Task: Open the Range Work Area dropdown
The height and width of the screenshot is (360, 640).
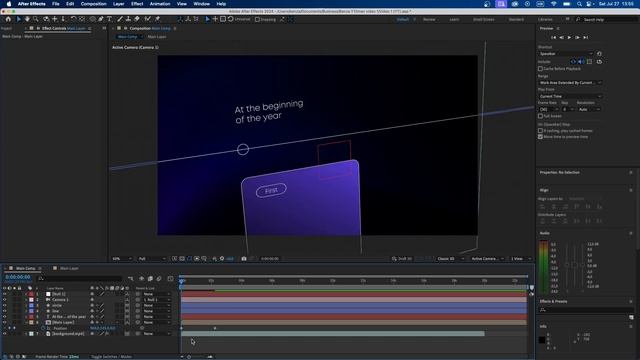Action: pyautogui.click(x=570, y=82)
